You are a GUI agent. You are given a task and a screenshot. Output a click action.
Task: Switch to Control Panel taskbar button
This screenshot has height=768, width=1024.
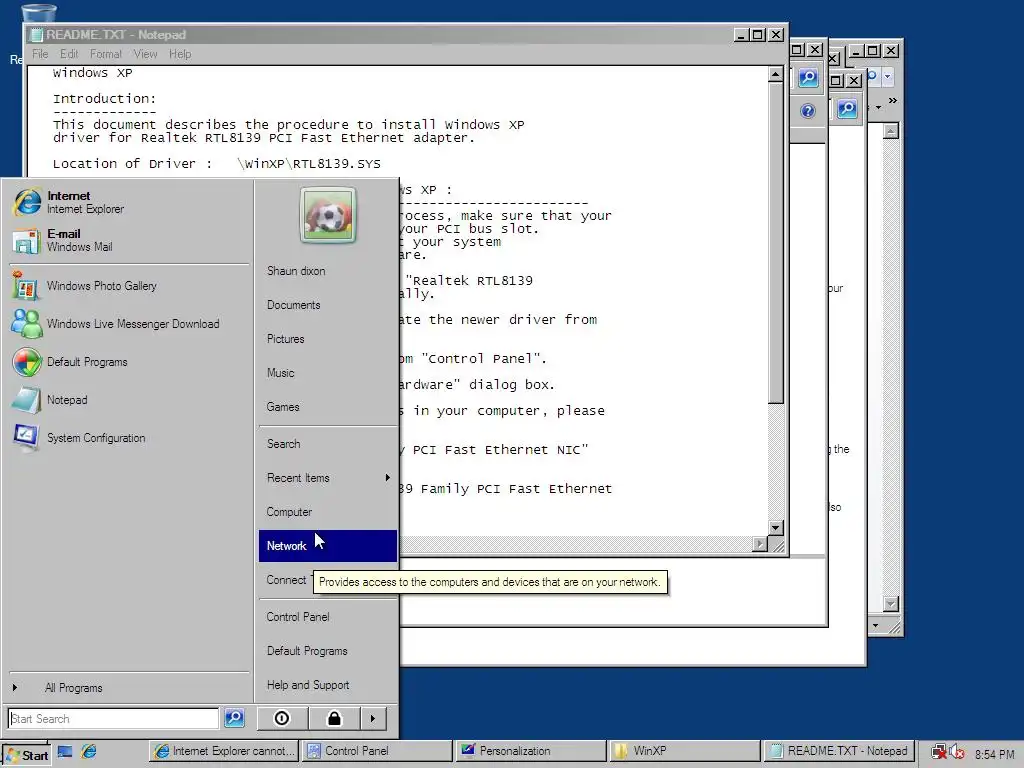[x=377, y=751]
